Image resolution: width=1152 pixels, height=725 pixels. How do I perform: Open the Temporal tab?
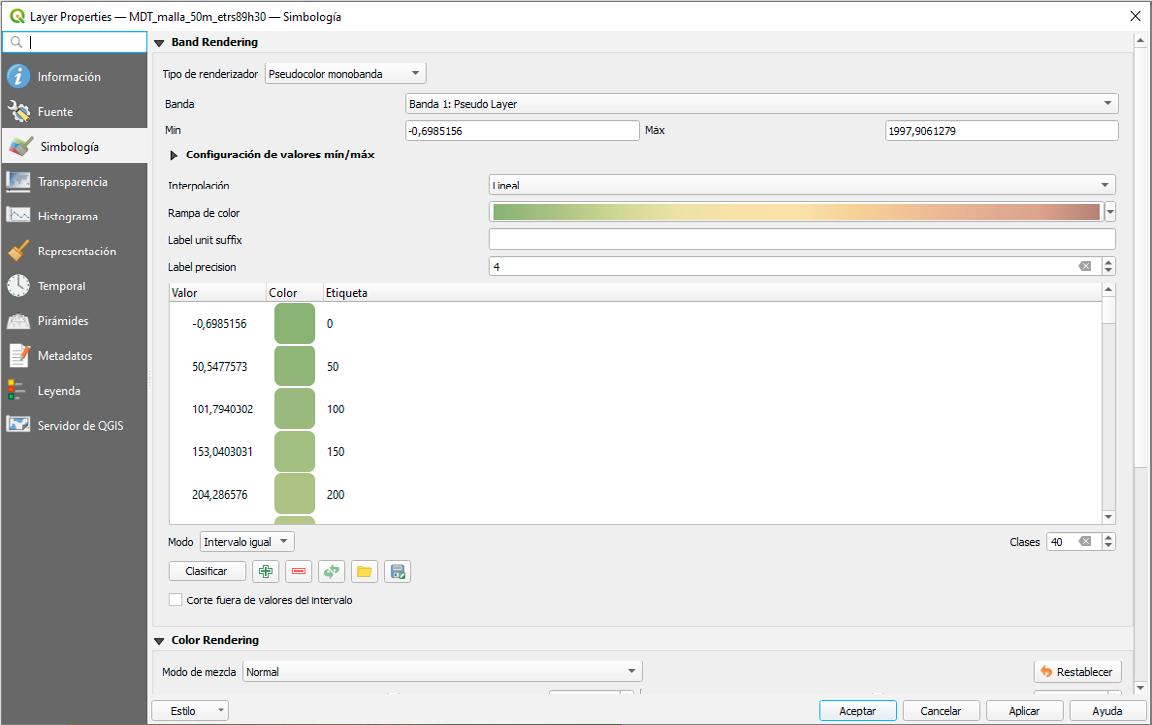tap(74, 286)
